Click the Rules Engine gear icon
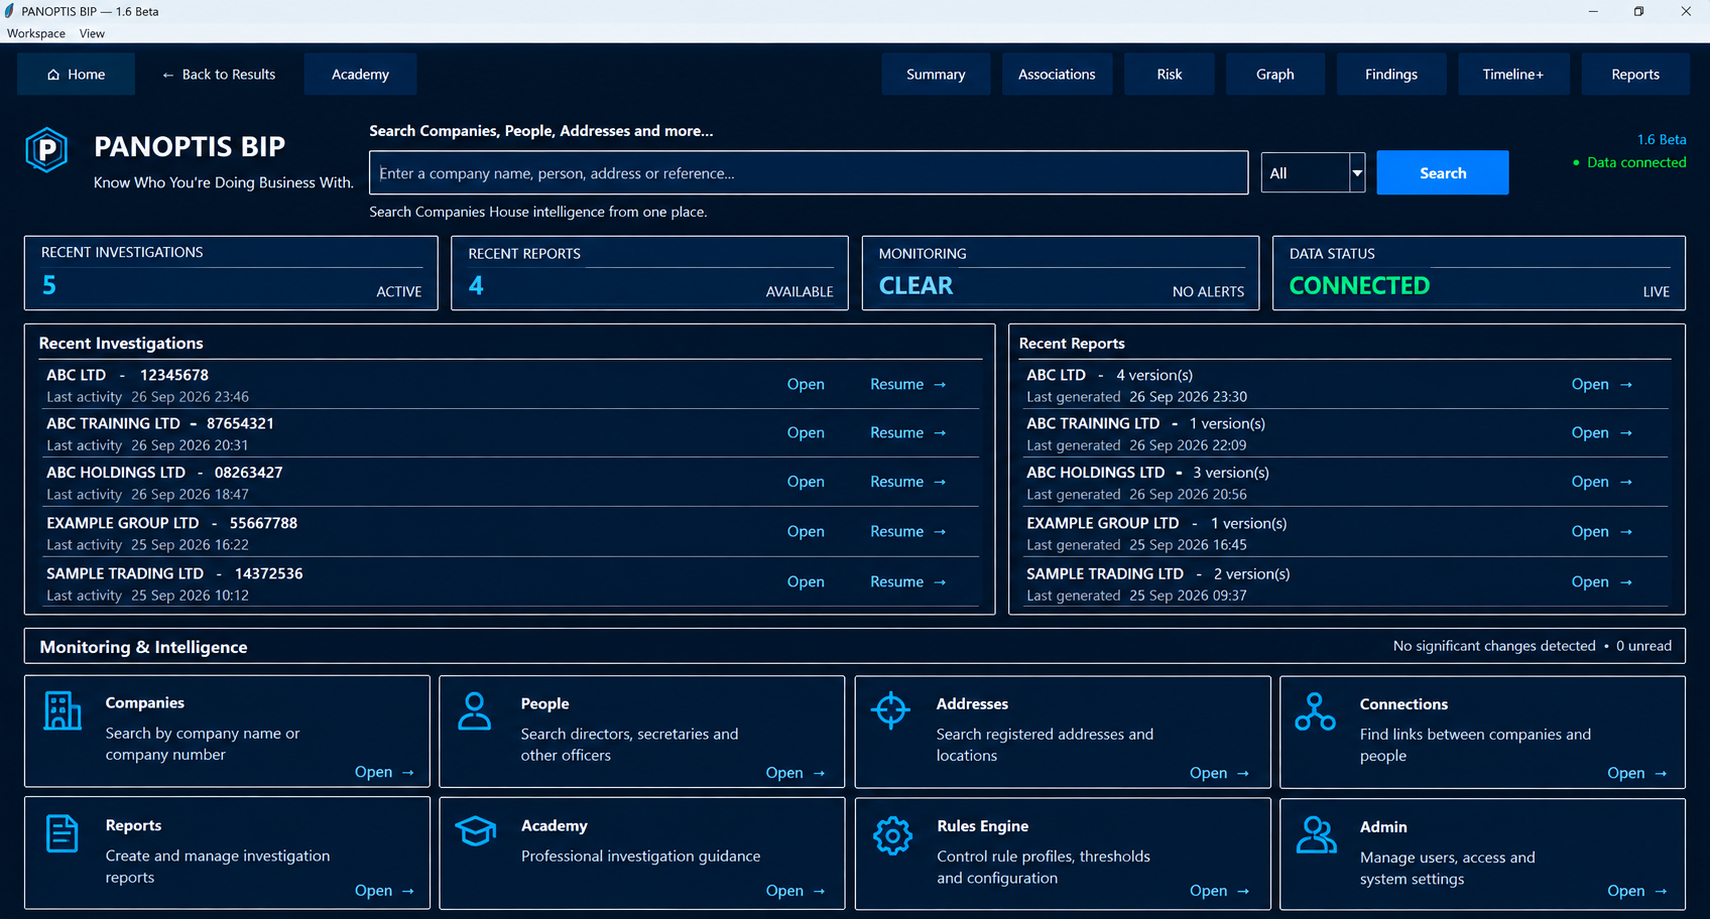1710x919 pixels. (892, 835)
